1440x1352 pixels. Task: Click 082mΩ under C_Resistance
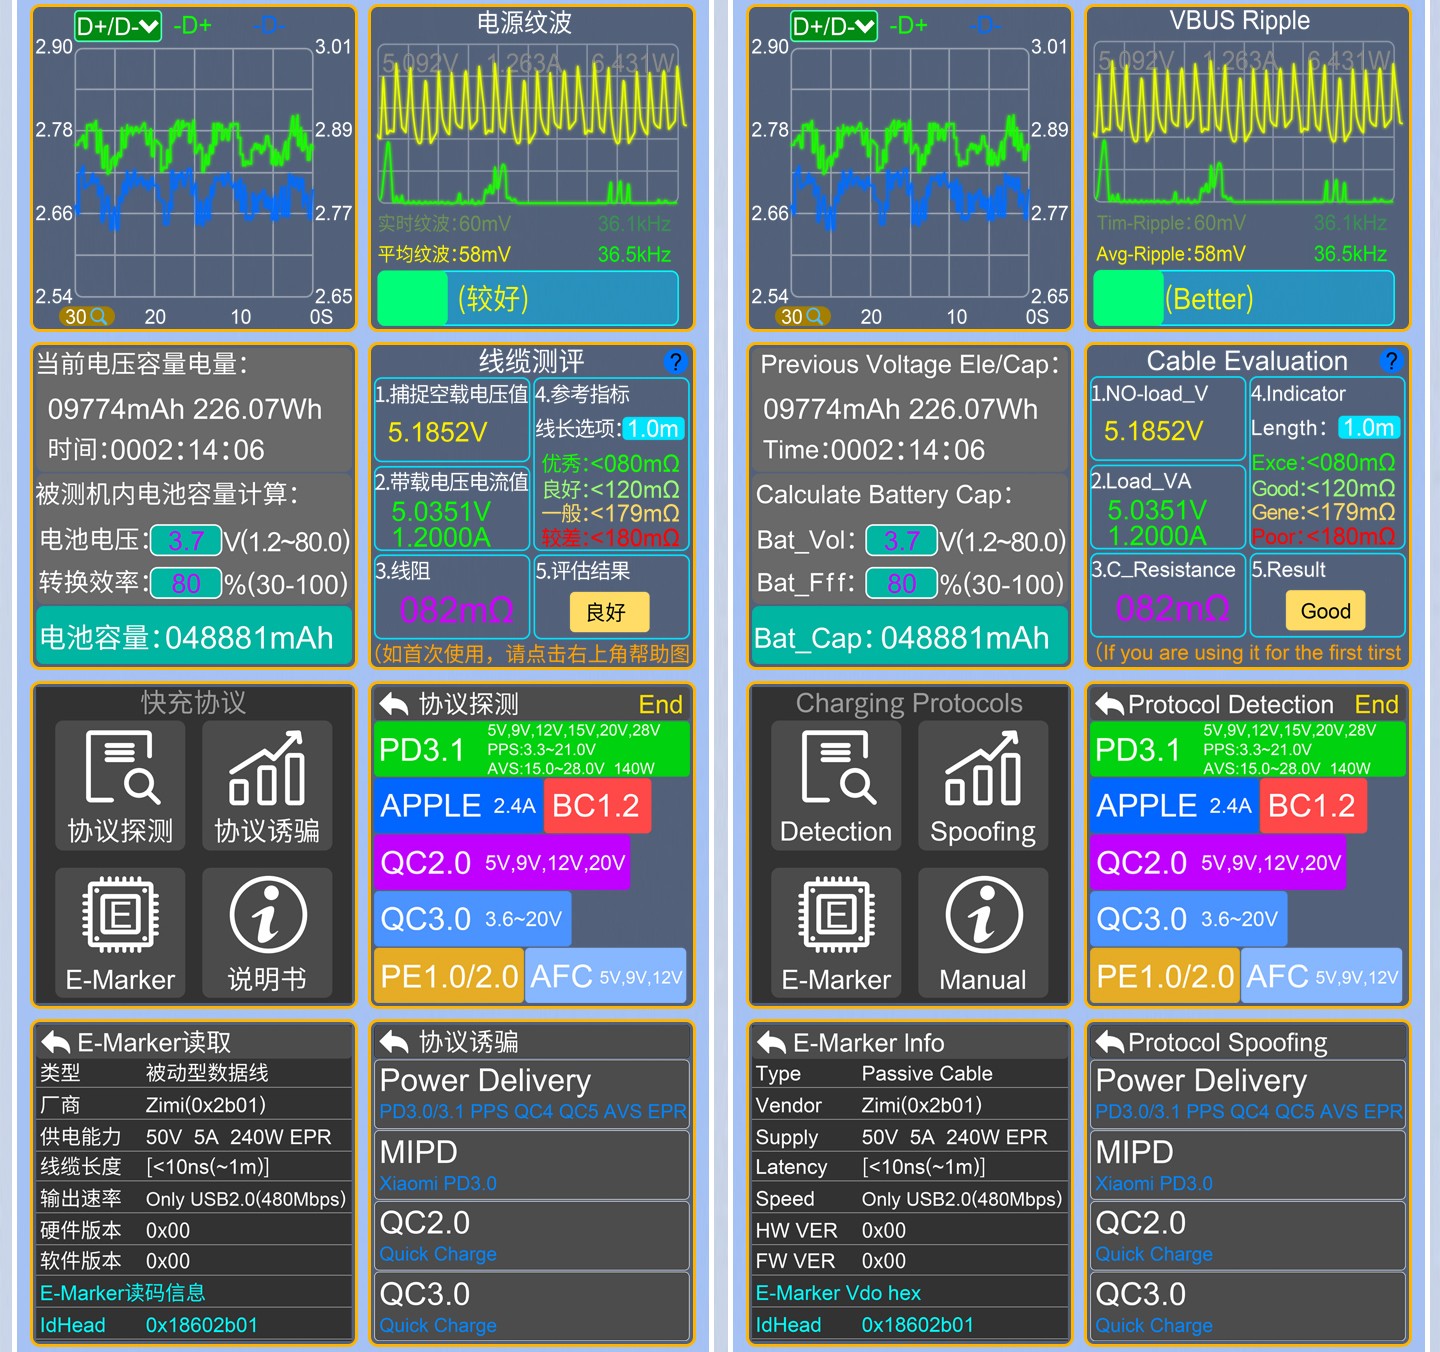1172,608
